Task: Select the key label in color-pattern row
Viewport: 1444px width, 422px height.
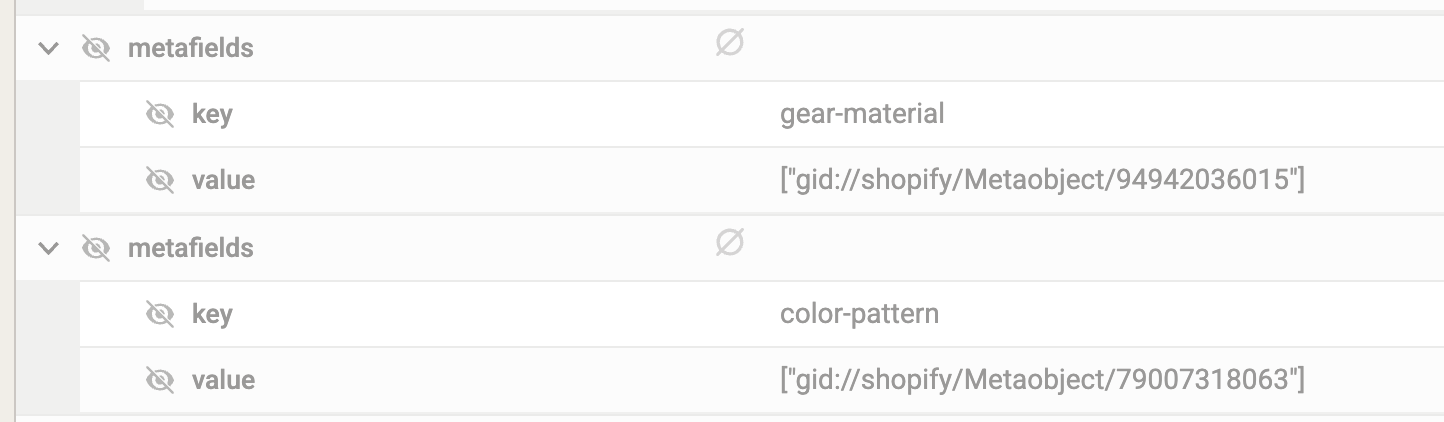Action: (x=212, y=314)
